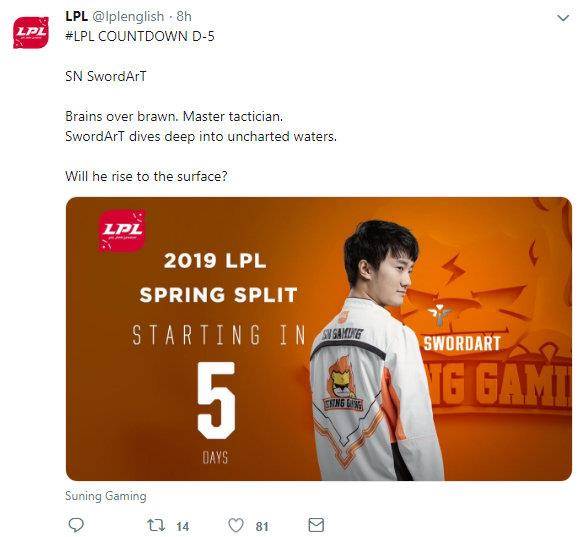Click the SWORDART name label in image
580x537 pixels.
coord(462,343)
